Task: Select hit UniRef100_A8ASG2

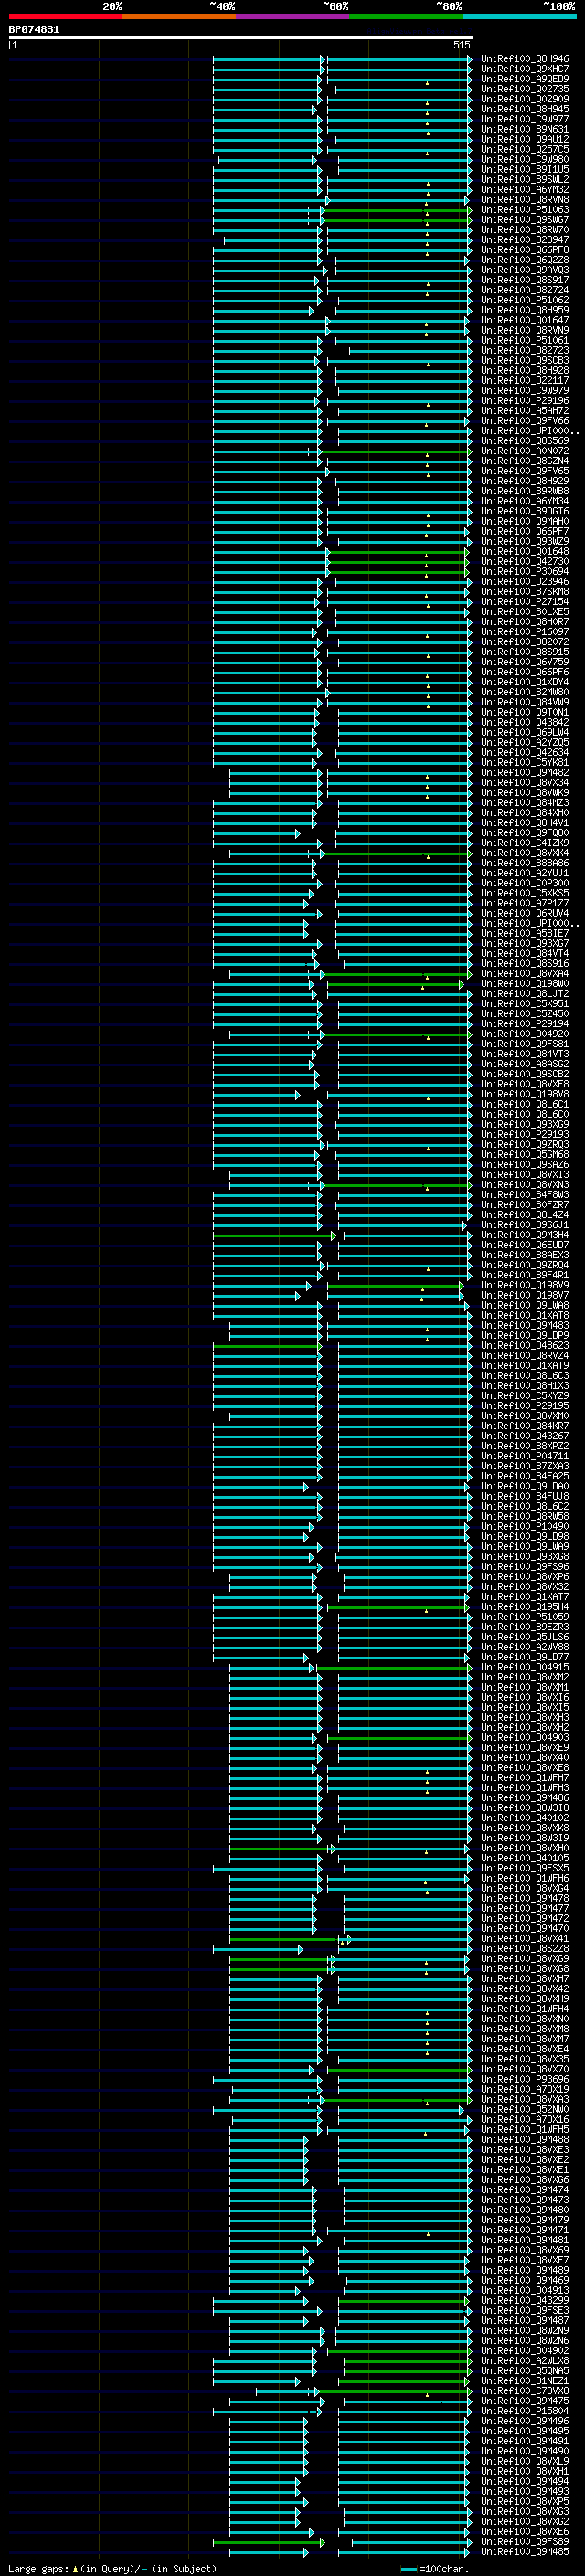Action: coord(525,1064)
